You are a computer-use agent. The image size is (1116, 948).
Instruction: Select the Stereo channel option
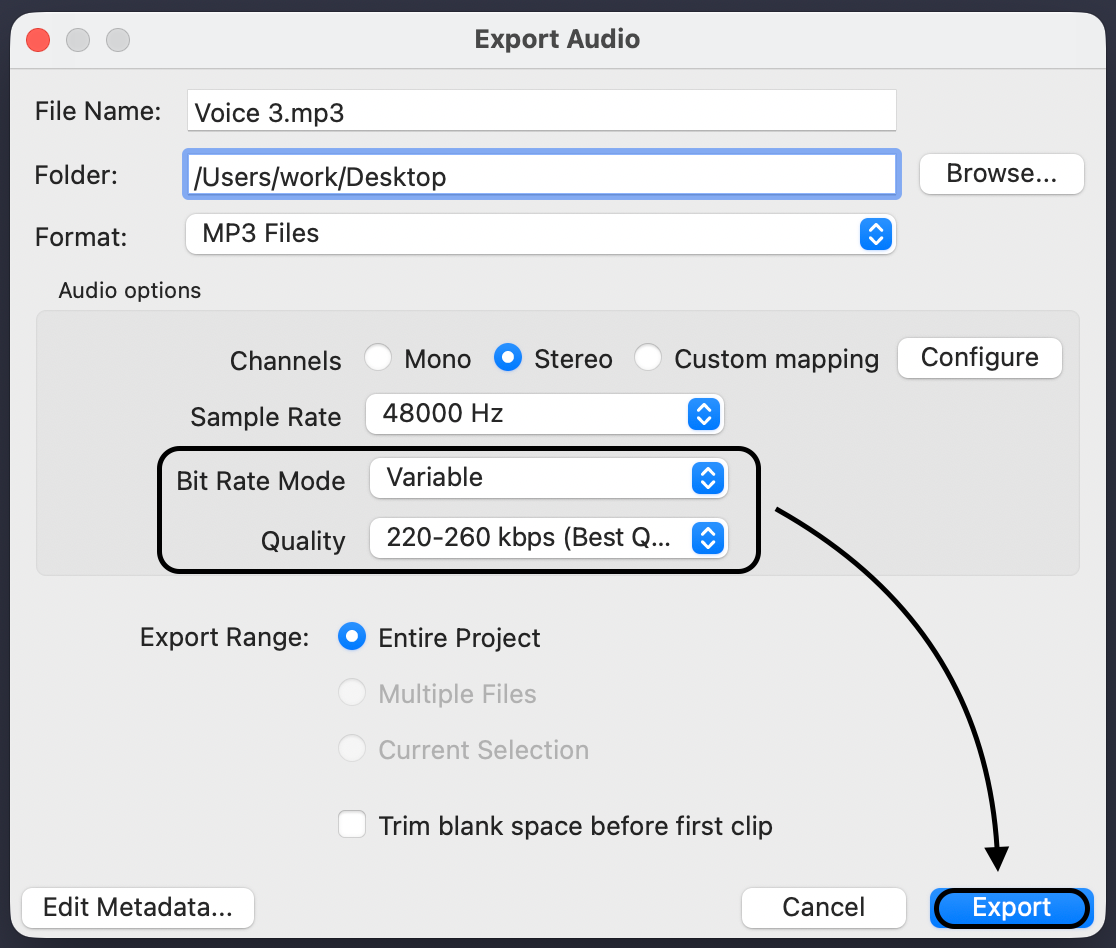(508, 358)
